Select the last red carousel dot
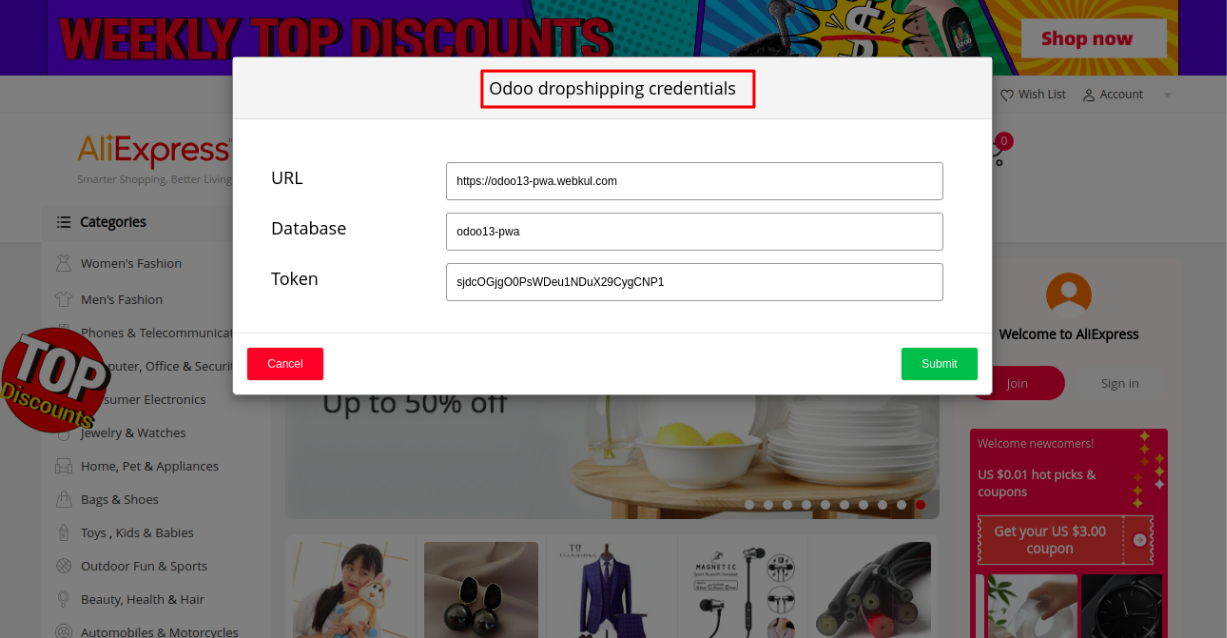The width and height of the screenshot is (1227, 638). pyautogui.click(x=920, y=505)
